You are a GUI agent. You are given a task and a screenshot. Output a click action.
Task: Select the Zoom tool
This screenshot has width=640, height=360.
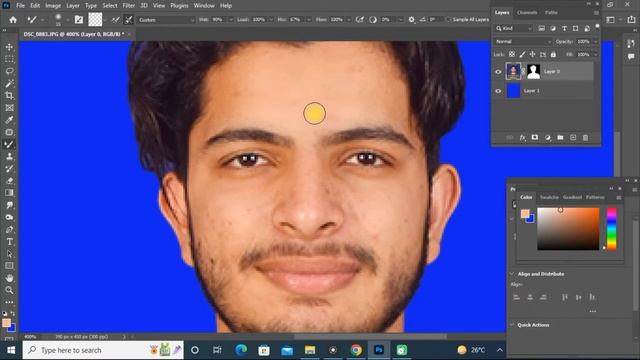click(x=9, y=290)
